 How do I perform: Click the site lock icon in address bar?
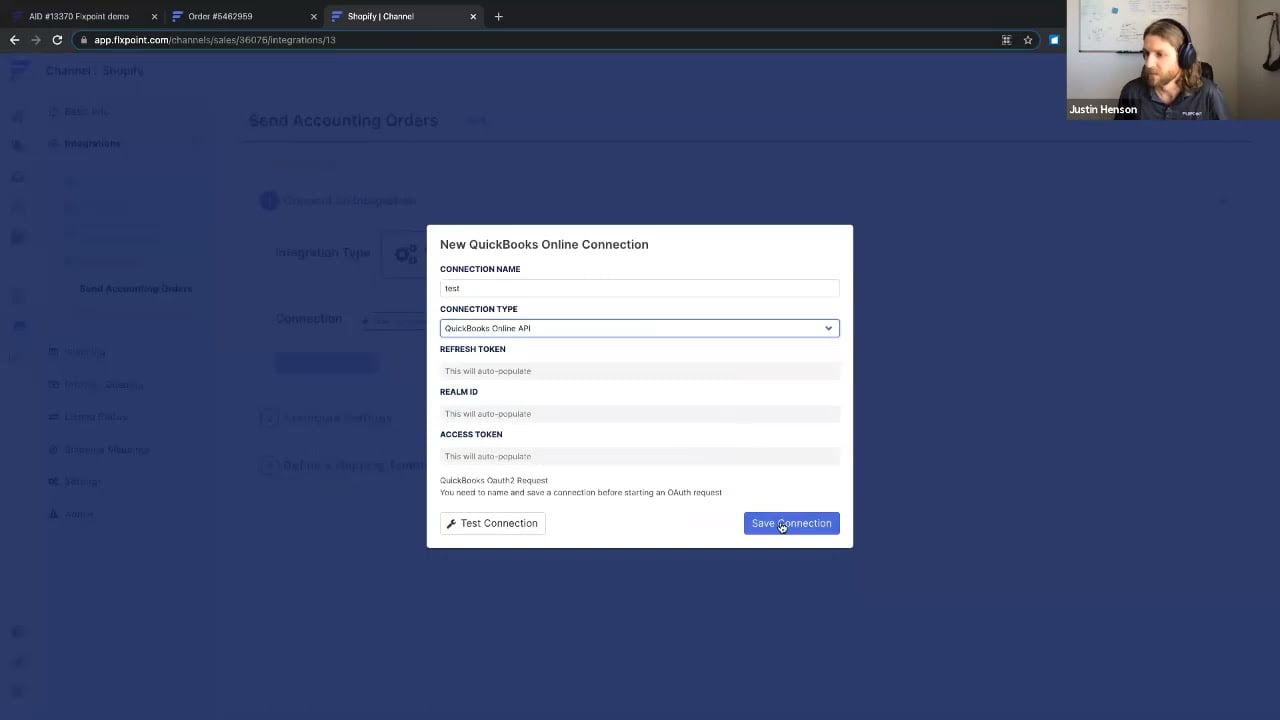pos(84,40)
